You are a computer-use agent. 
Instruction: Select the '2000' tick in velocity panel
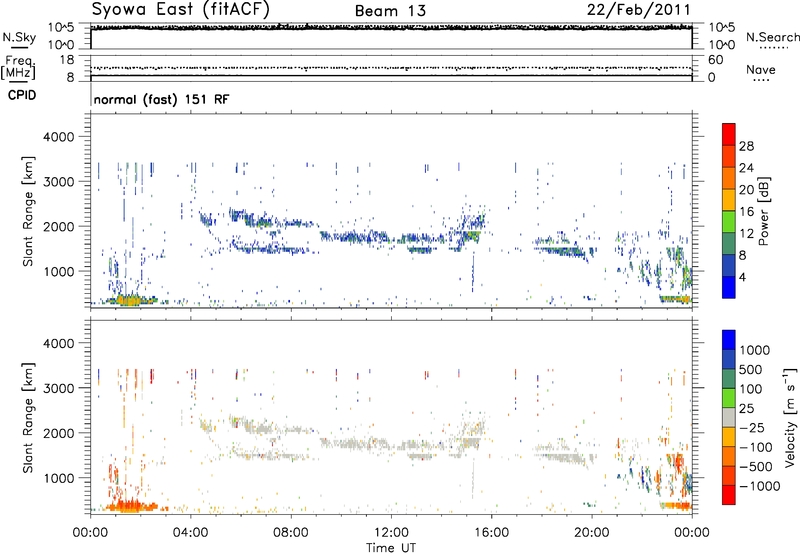tap(59, 433)
